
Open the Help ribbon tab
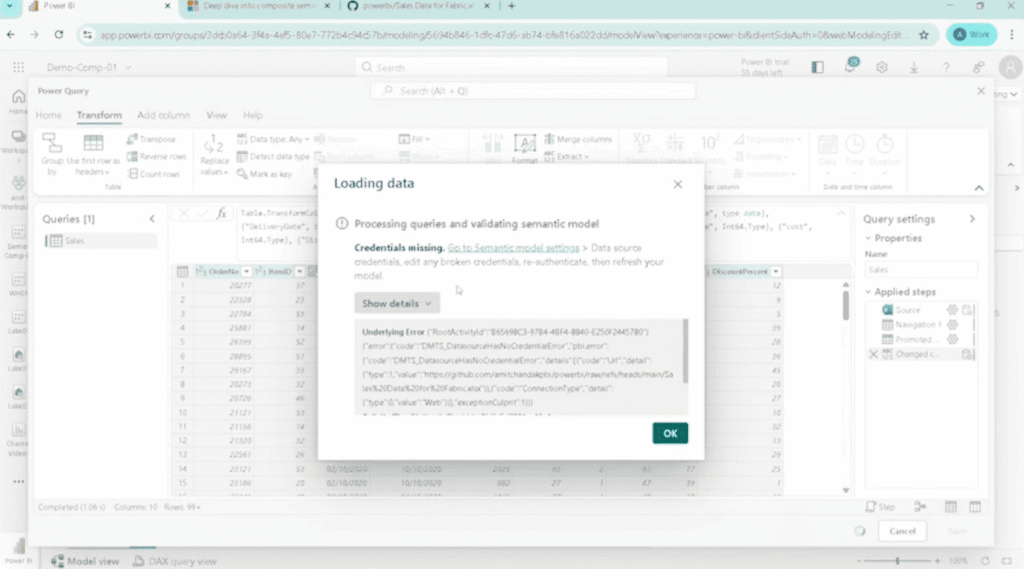click(253, 115)
